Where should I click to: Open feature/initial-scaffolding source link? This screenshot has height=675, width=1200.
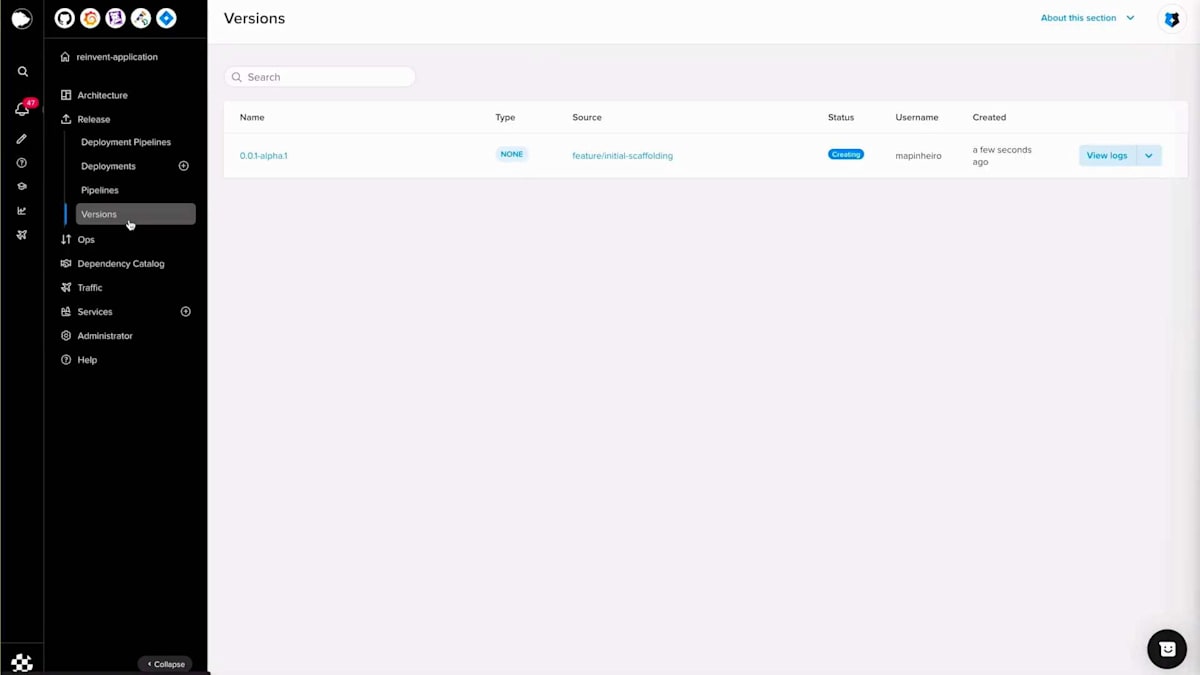622,156
